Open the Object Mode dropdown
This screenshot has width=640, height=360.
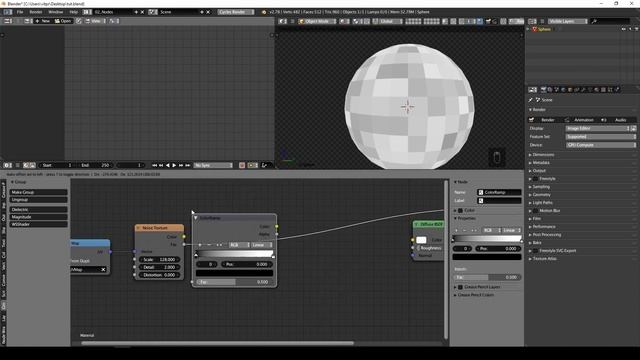pyautogui.click(x=317, y=21)
